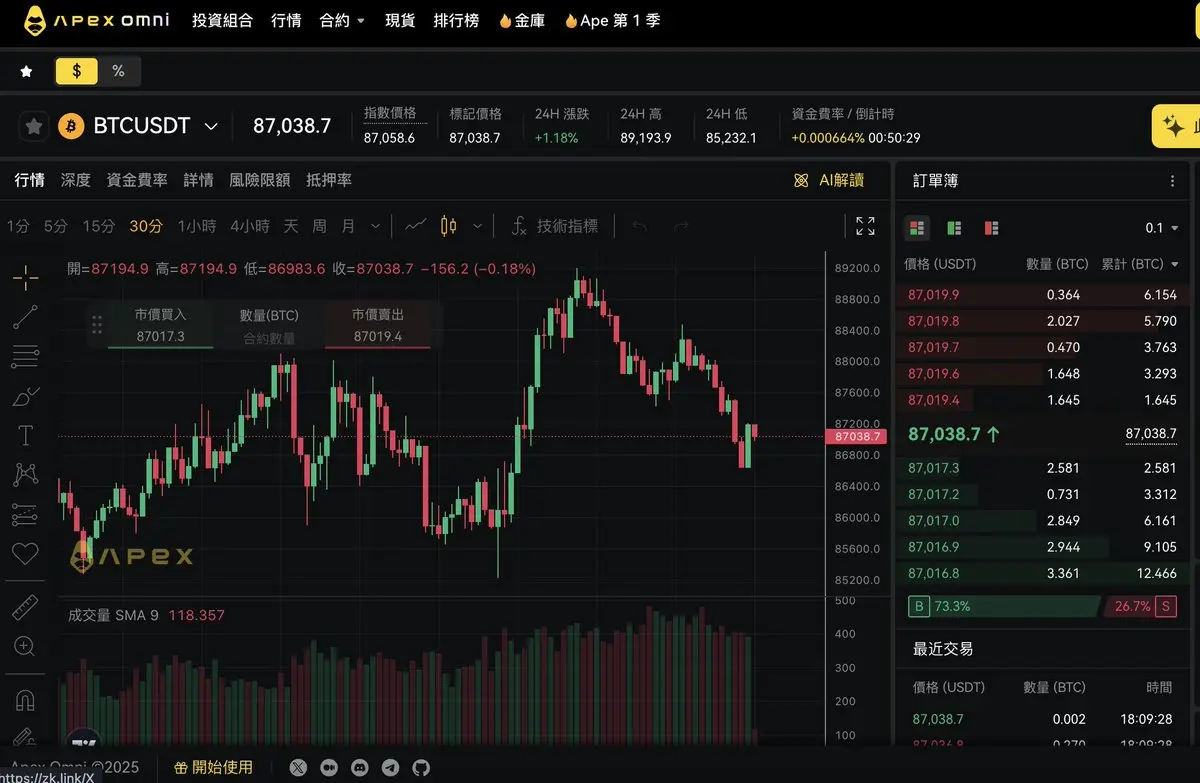Expand the chart type dropdown arrow

[477, 226]
